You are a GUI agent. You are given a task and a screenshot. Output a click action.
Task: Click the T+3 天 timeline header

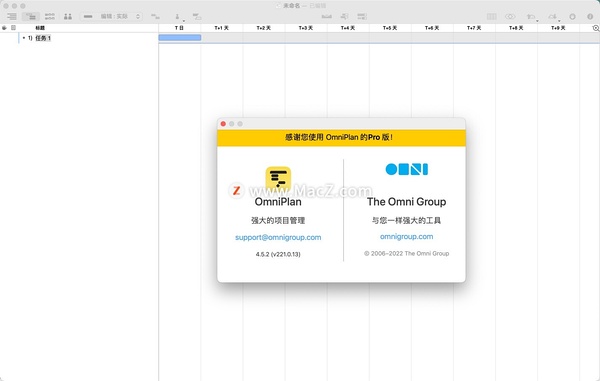(x=306, y=28)
